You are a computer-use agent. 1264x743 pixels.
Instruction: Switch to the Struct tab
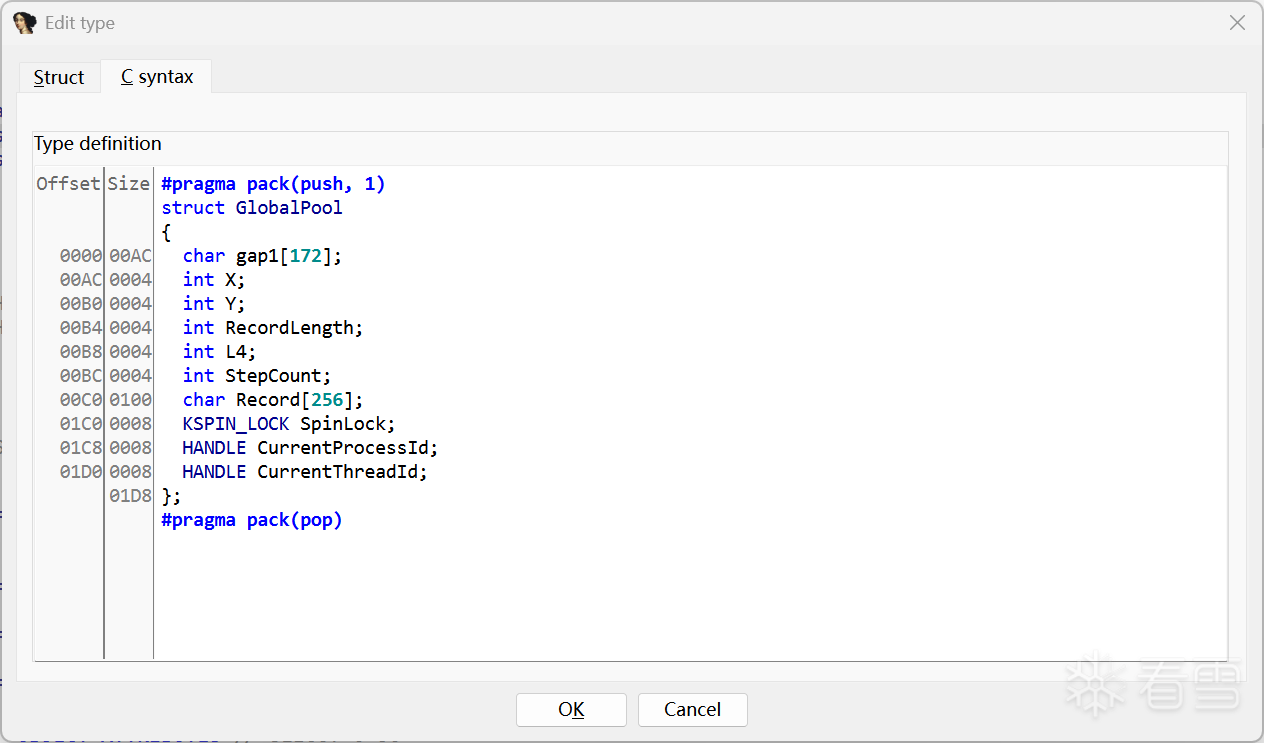59,77
